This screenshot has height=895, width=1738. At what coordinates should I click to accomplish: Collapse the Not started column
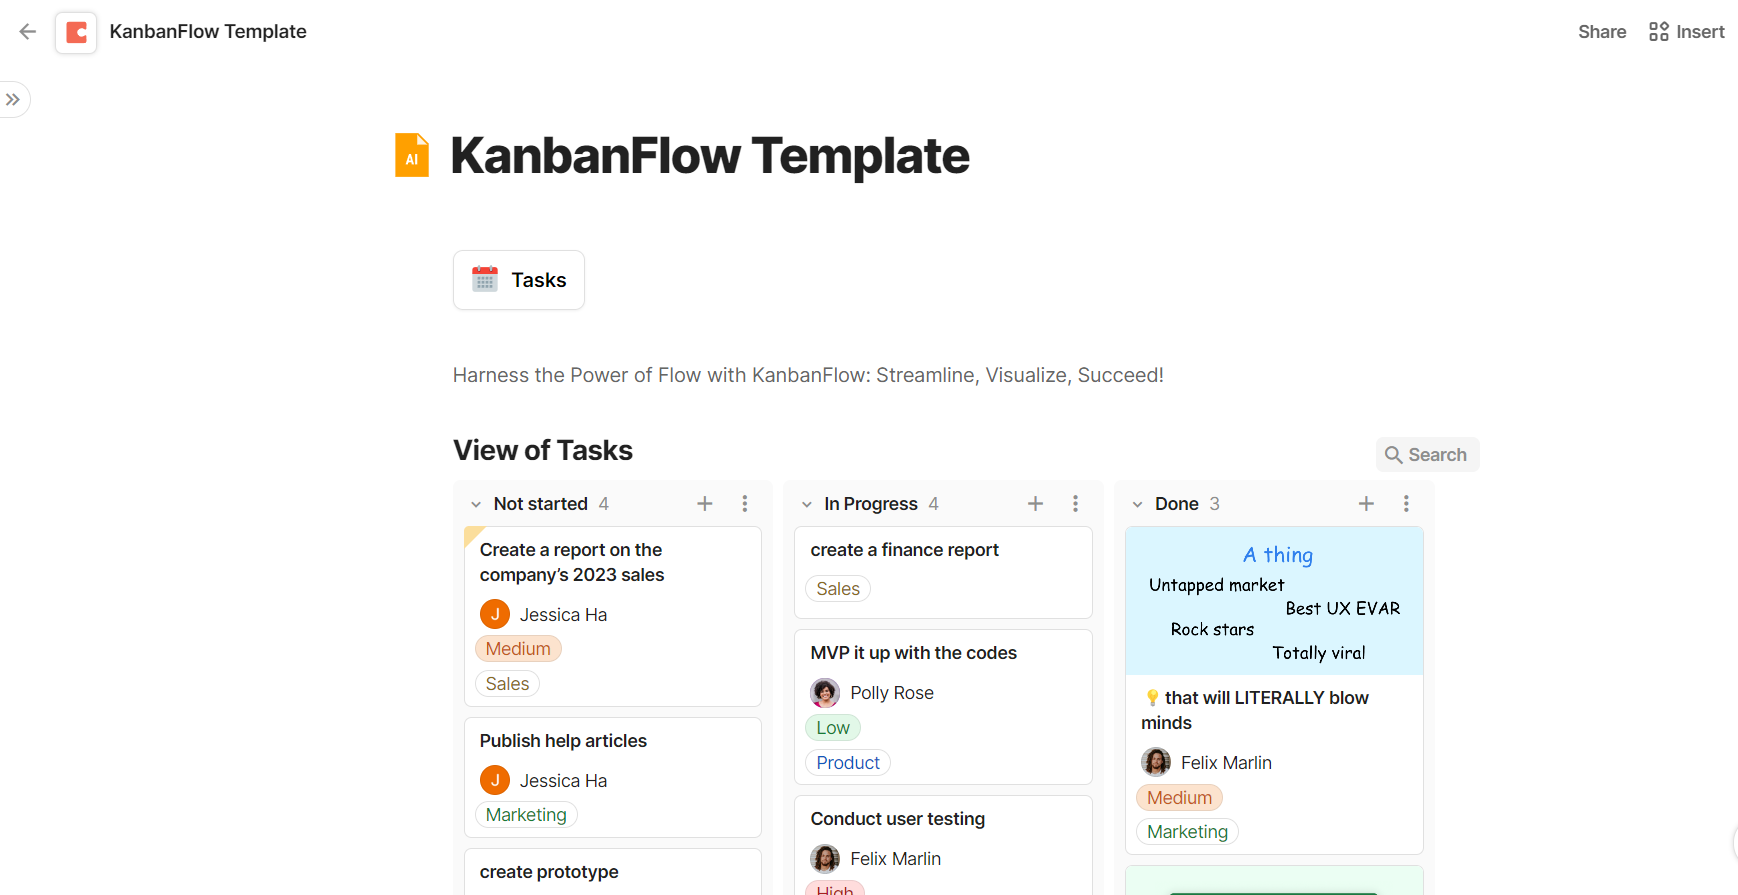[x=476, y=503]
